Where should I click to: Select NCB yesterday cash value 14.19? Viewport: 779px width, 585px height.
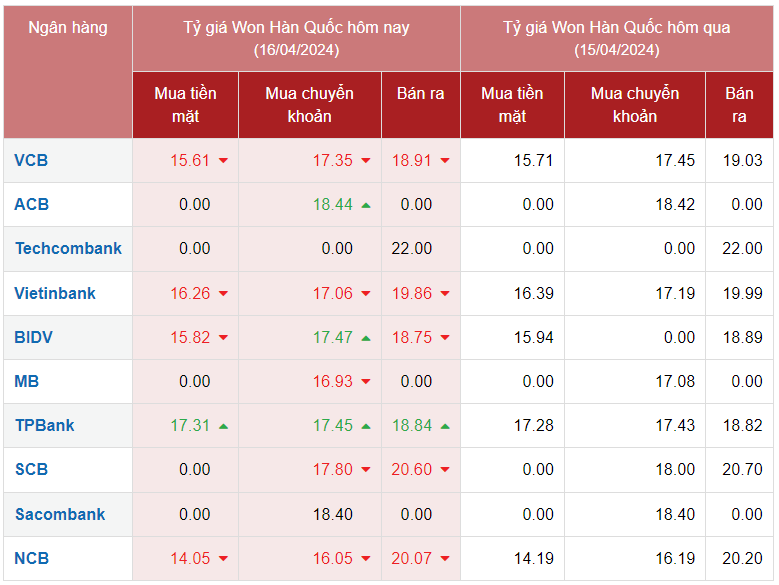click(x=534, y=558)
